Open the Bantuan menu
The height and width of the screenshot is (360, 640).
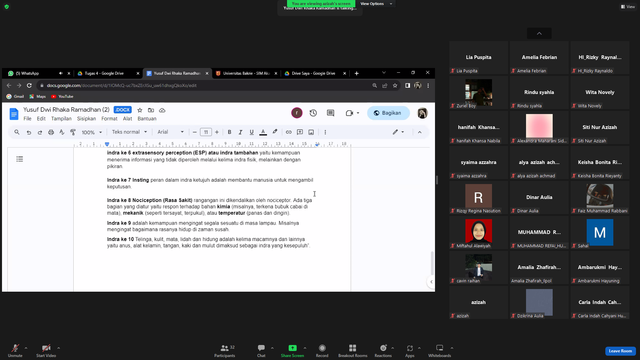[147, 119]
